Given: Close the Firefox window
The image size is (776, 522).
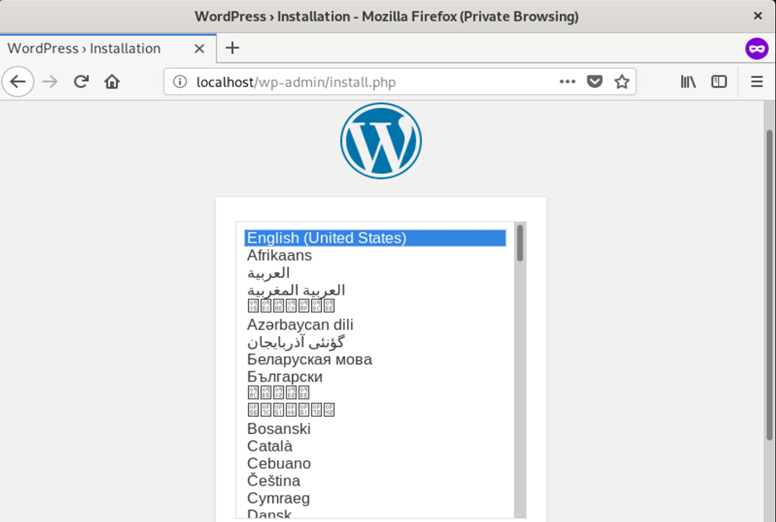Looking at the screenshot, I should [x=757, y=16].
